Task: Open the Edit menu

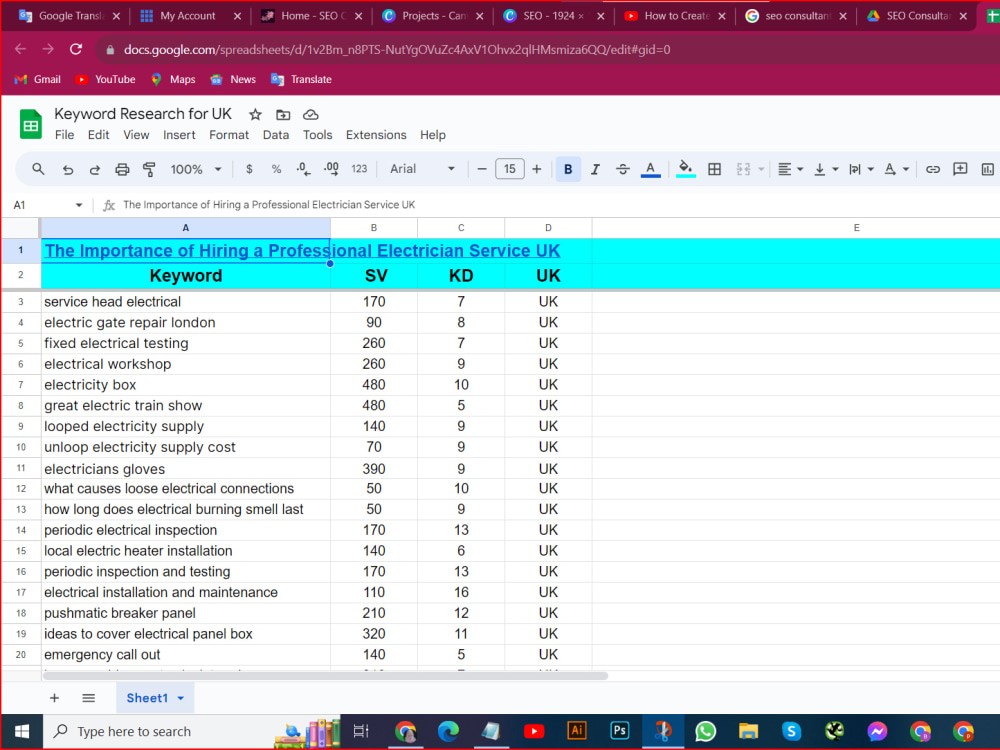Action: pos(98,135)
